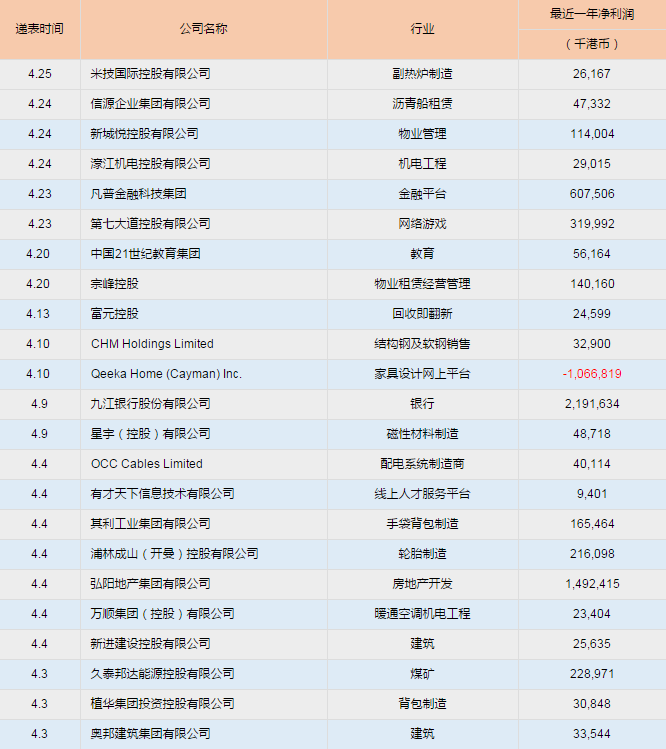Click 九江银行股份有限公司 in the company list

point(151,404)
